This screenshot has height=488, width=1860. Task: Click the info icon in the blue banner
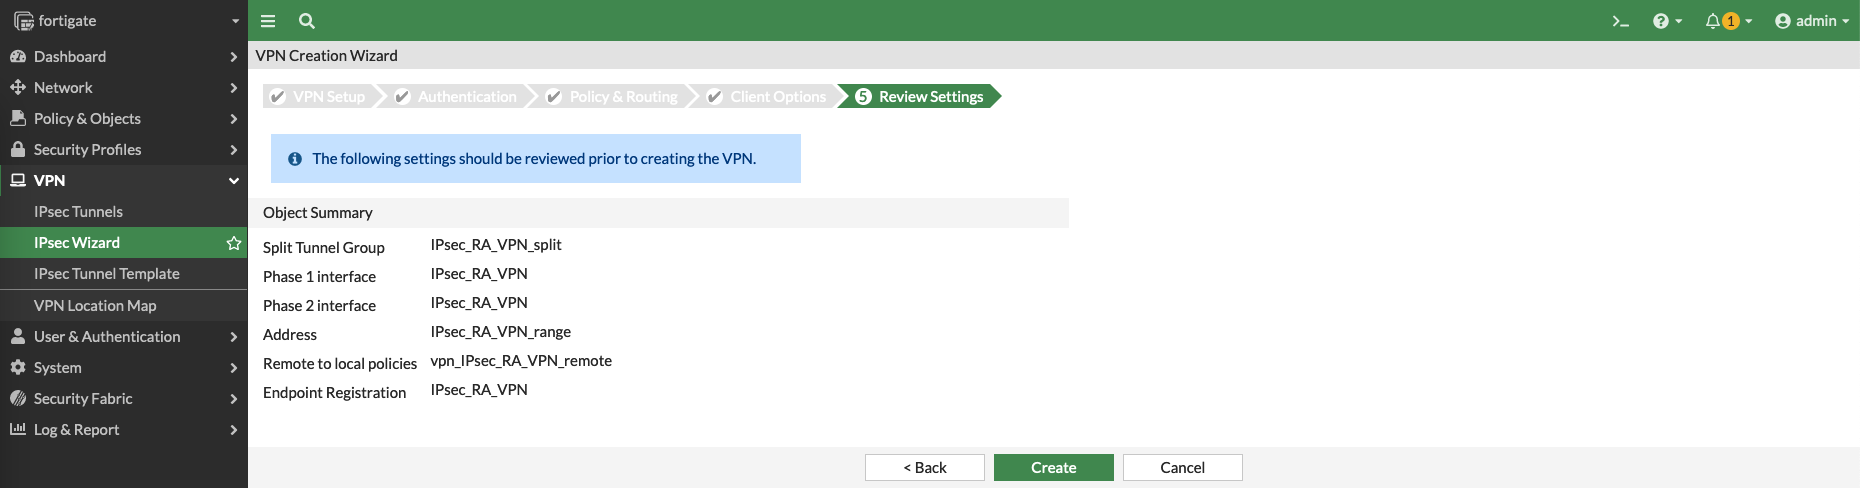coord(295,159)
